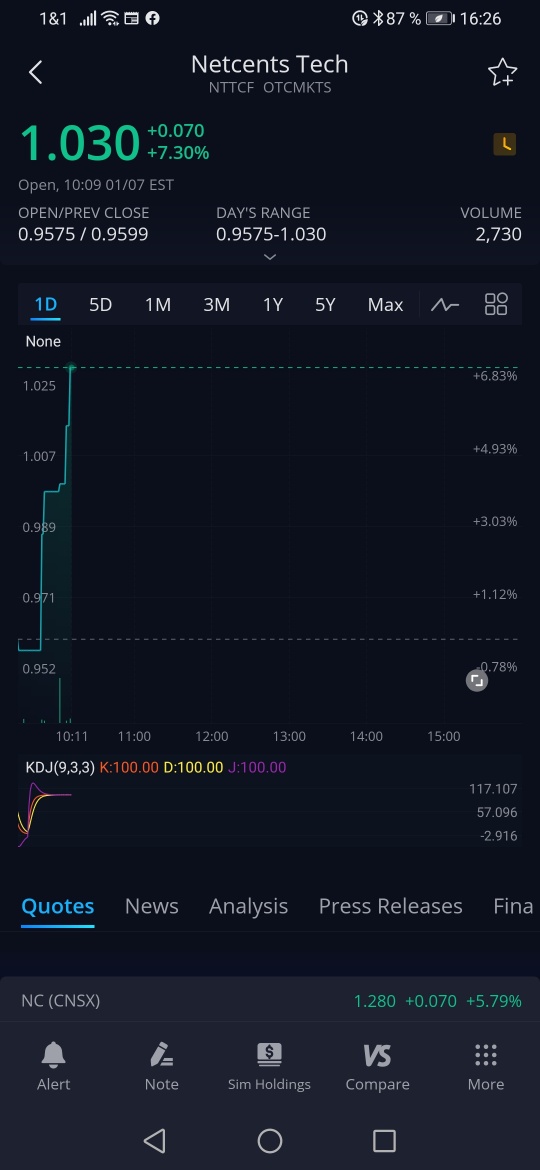Expand the chart to fullscreen
Viewport: 540px width, 1170px height.
click(477, 681)
